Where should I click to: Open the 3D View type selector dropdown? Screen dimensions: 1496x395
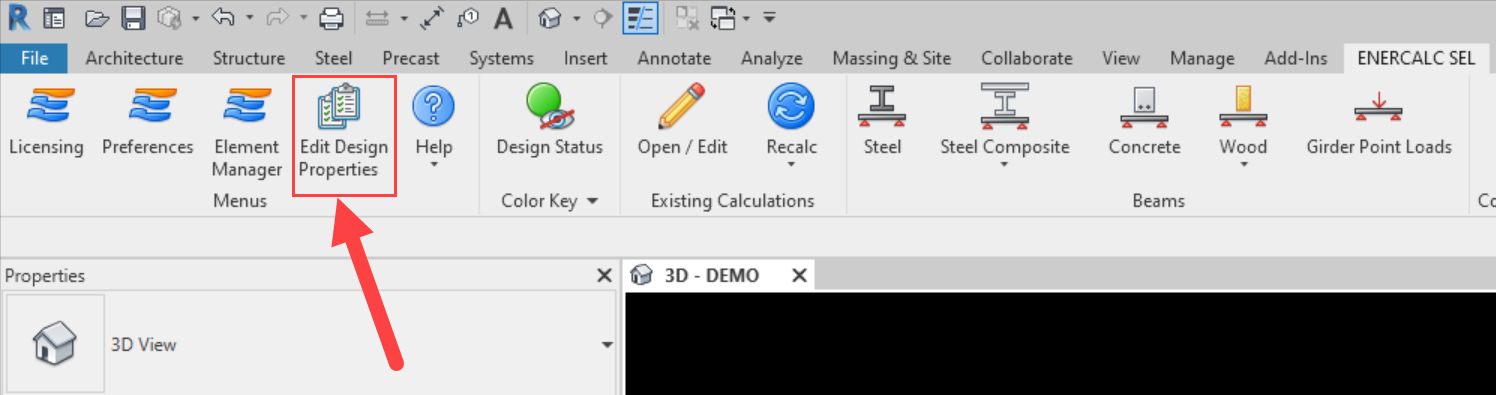point(607,345)
